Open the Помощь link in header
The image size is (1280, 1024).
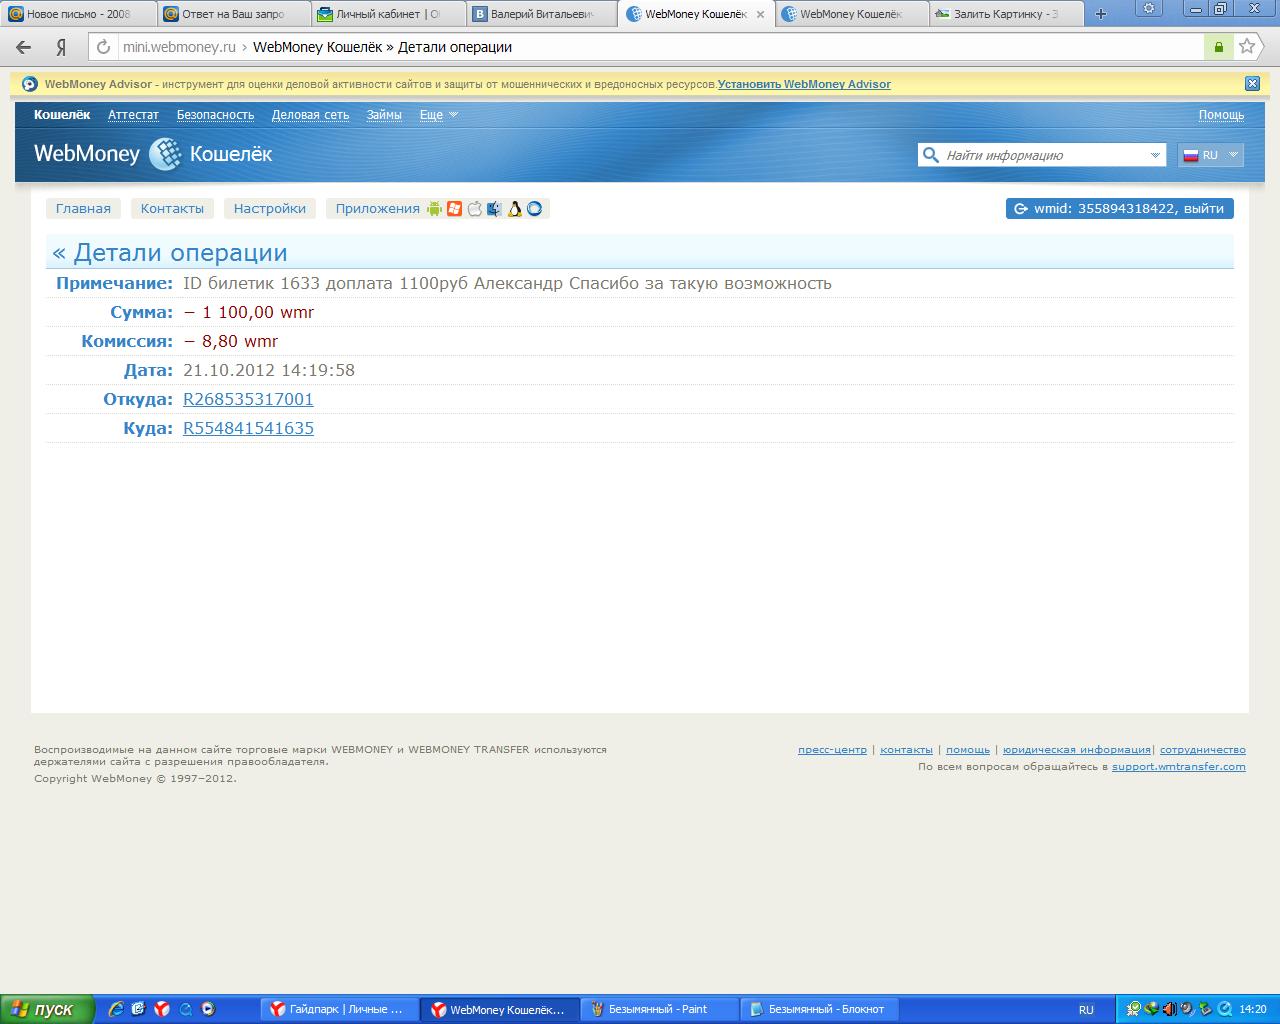tap(1221, 114)
